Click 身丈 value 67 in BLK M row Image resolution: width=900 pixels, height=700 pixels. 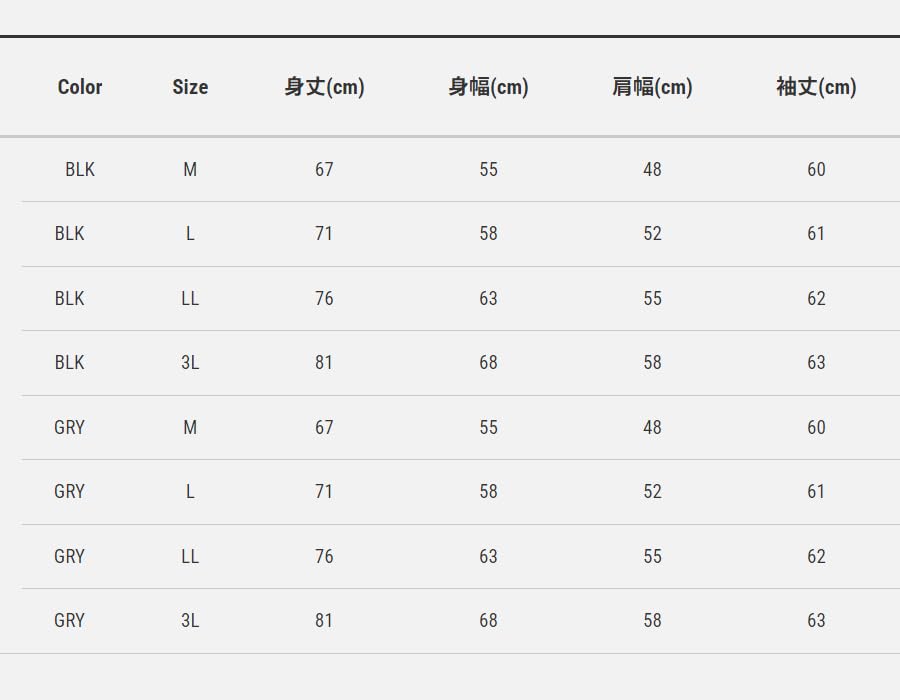[324, 170]
